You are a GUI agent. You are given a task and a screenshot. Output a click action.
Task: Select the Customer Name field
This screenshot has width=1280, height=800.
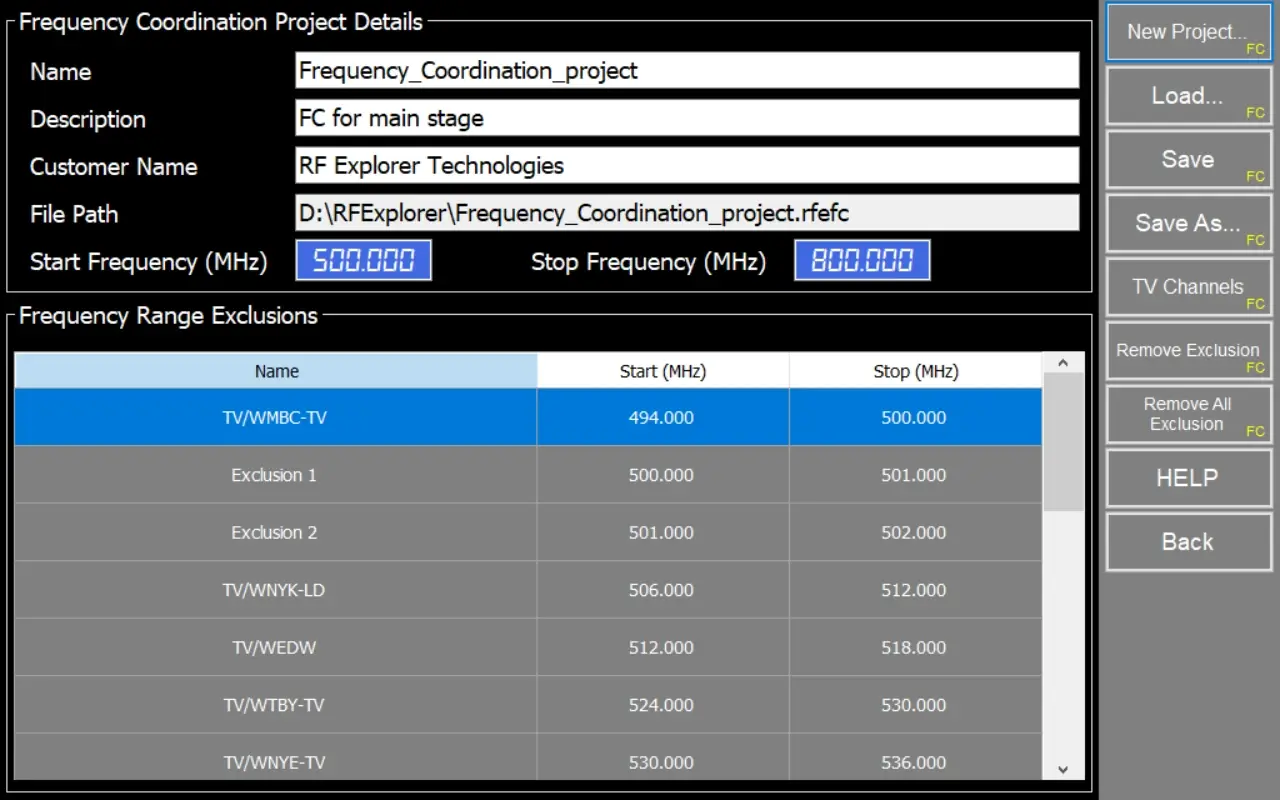(x=687, y=166)
